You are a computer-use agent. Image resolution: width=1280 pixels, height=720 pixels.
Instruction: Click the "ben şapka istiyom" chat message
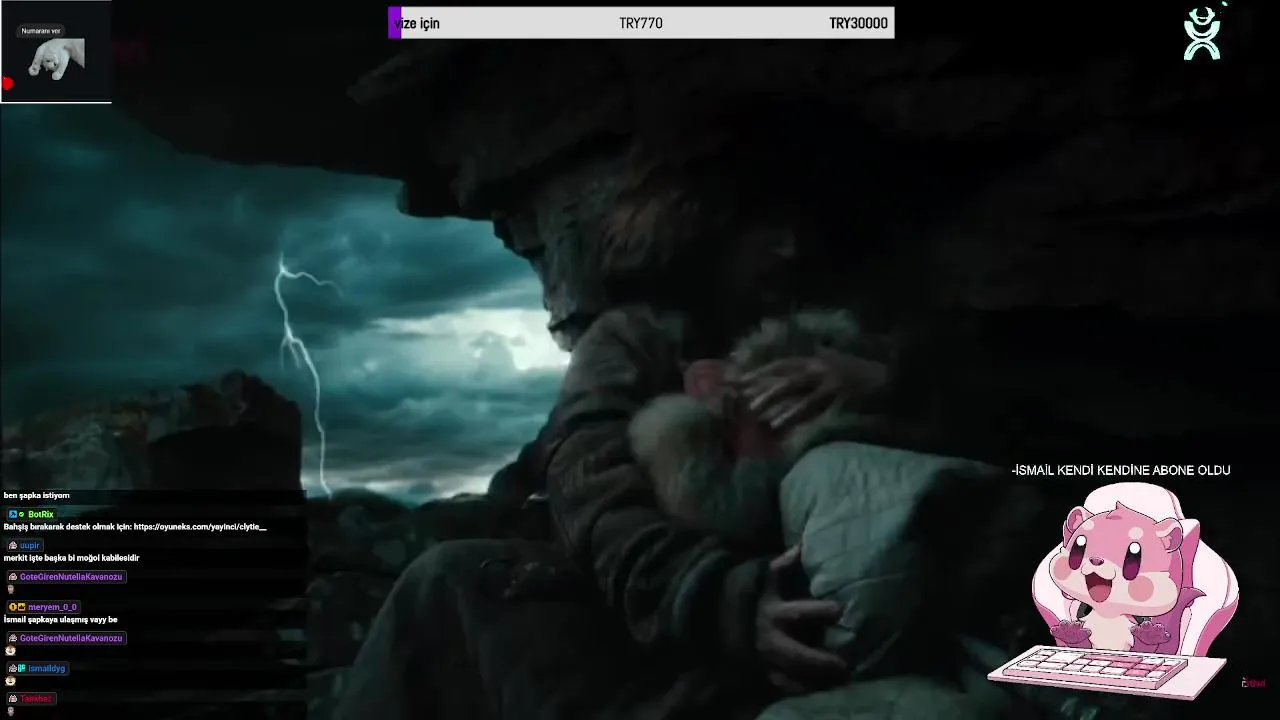[x=37, y=496]
